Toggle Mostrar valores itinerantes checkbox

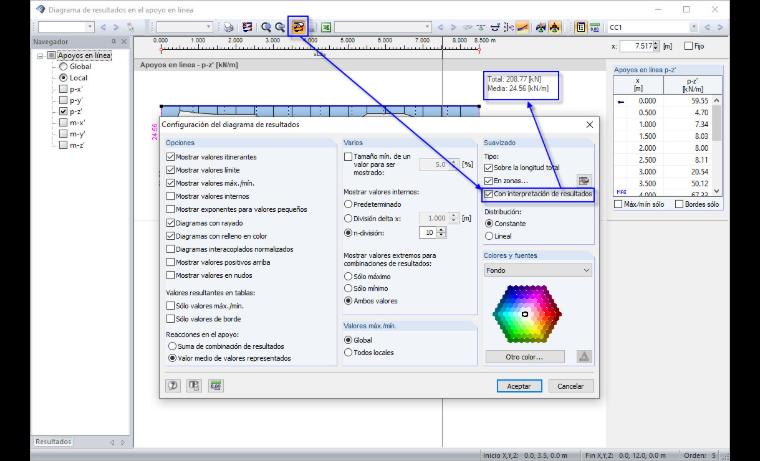pyautogui.click(x=170, y=157)
